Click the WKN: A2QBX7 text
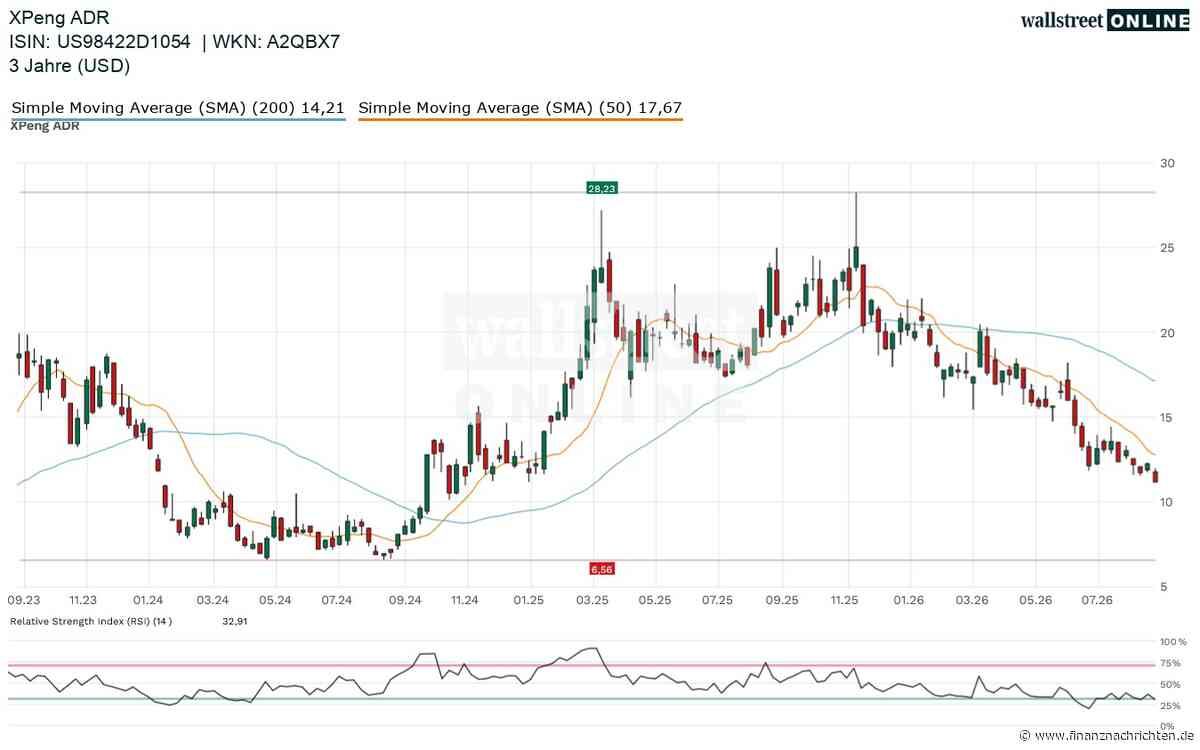Viewport: 1200px width, 750px height. coord(277,42)
